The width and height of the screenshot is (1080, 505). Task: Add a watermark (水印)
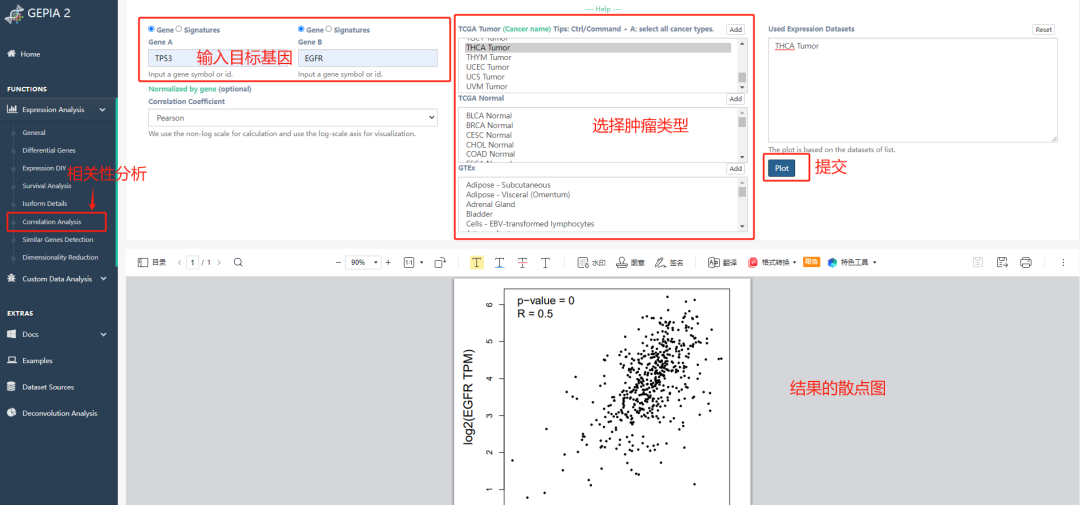click(x=592, y=262)
